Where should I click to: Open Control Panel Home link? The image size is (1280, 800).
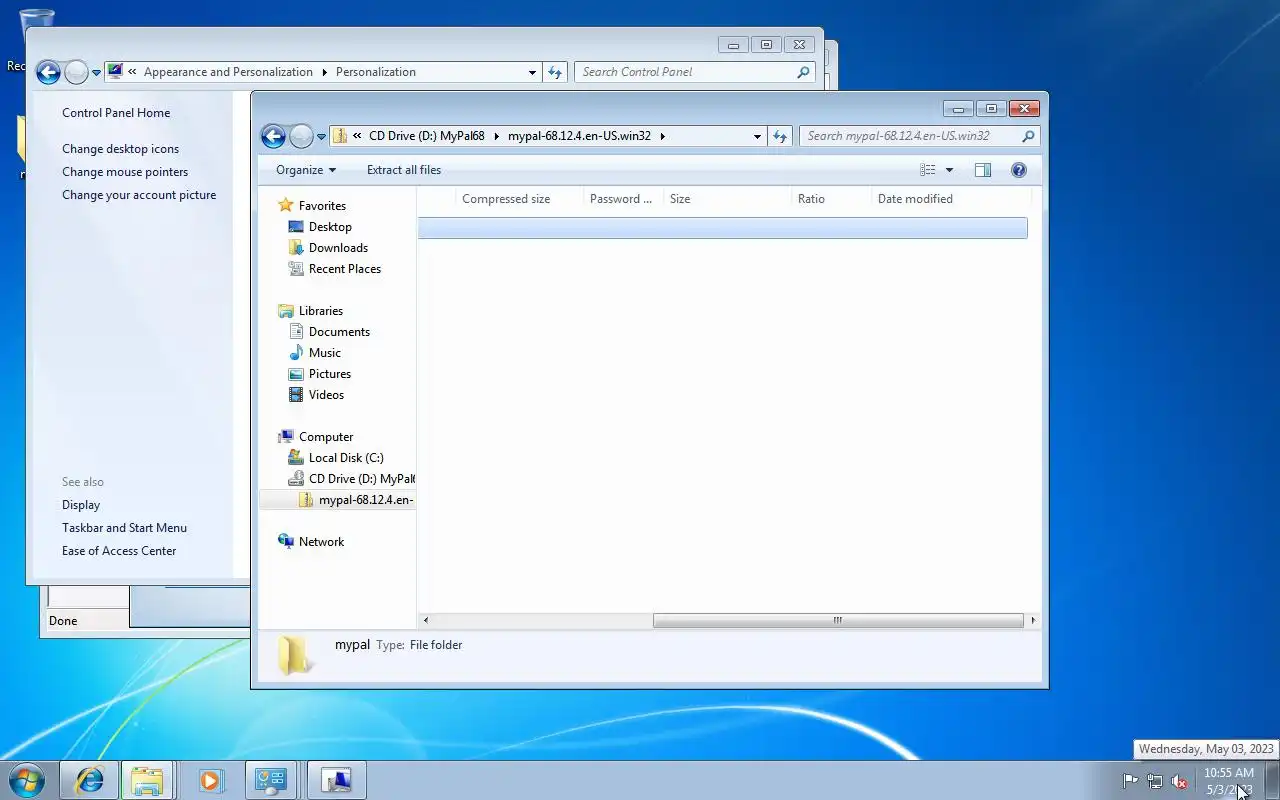point(116,113)
